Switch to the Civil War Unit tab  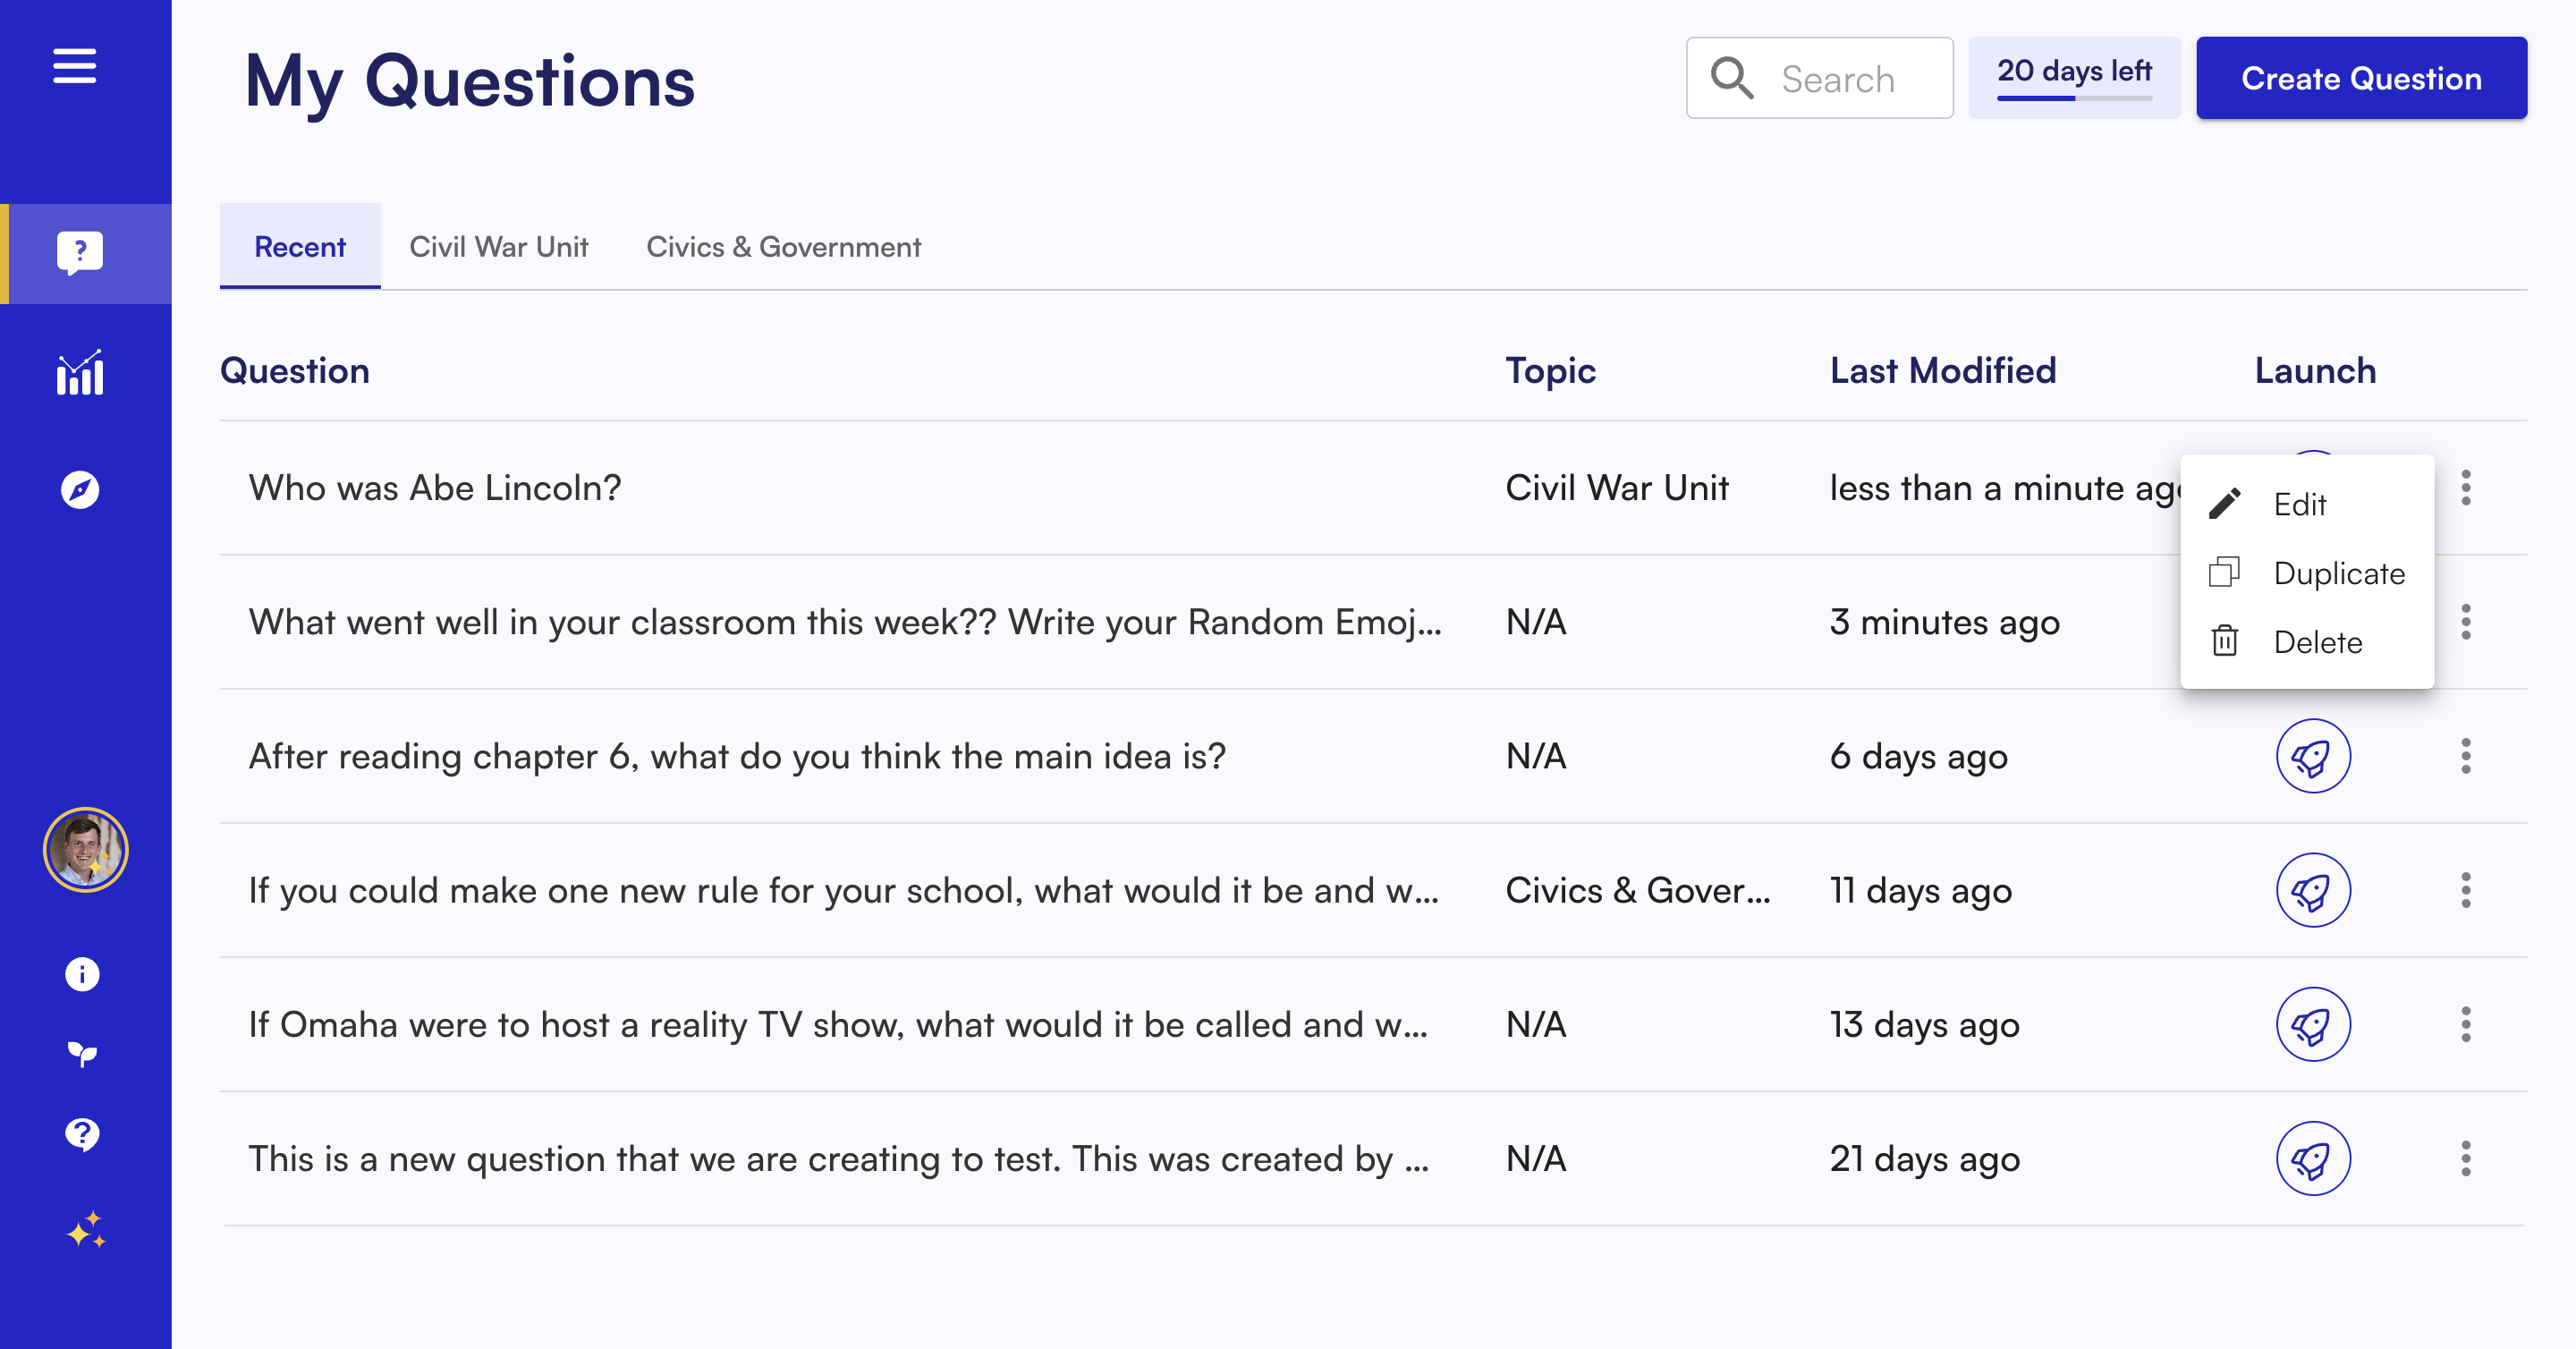(499, 246)
